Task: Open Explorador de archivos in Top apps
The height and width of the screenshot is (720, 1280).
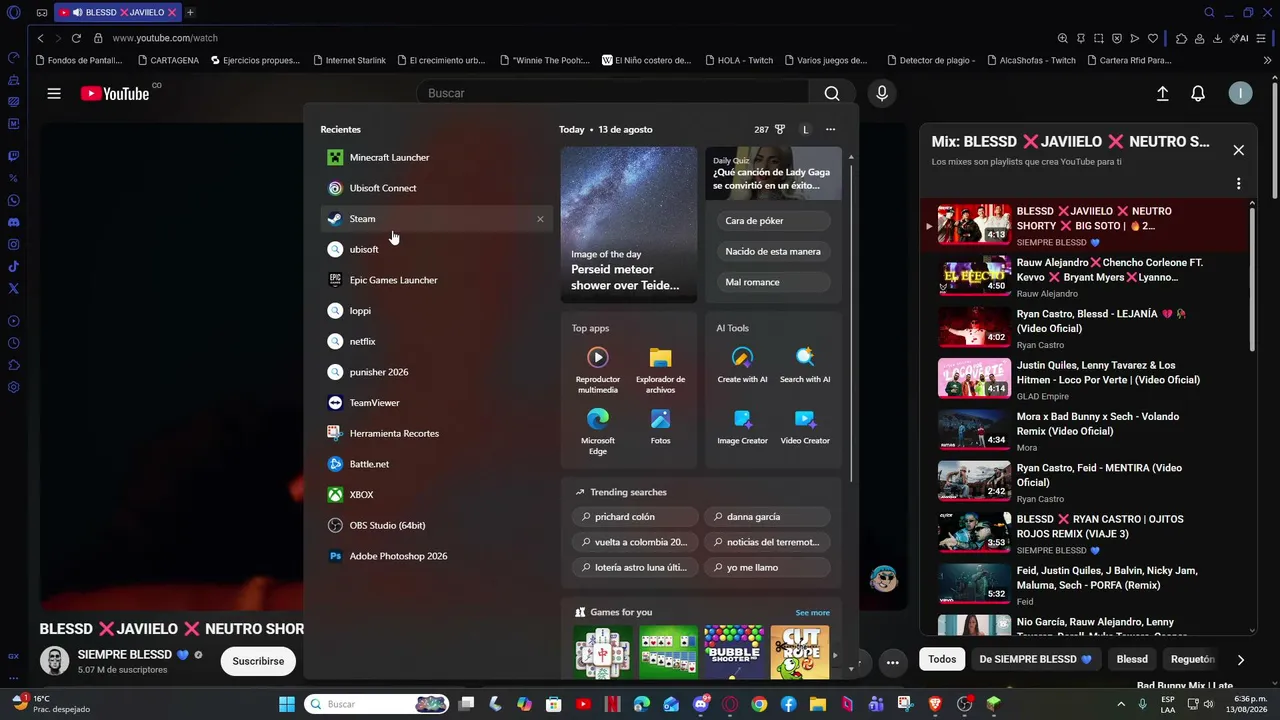Action: (660, 369)
